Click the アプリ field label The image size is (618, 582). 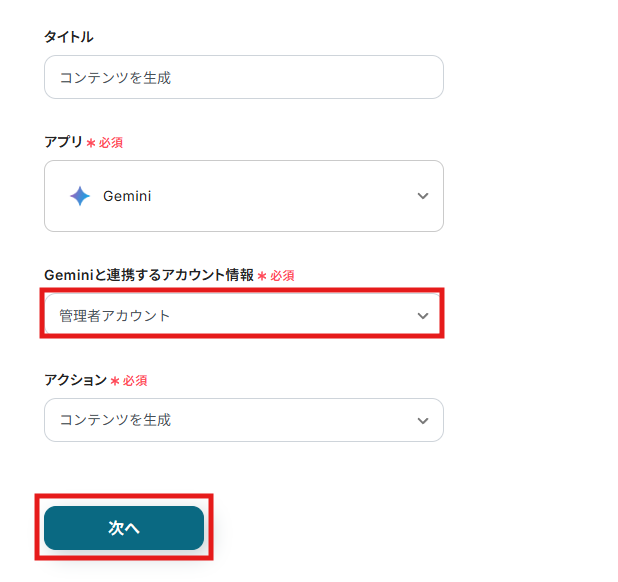pos(63,142)
